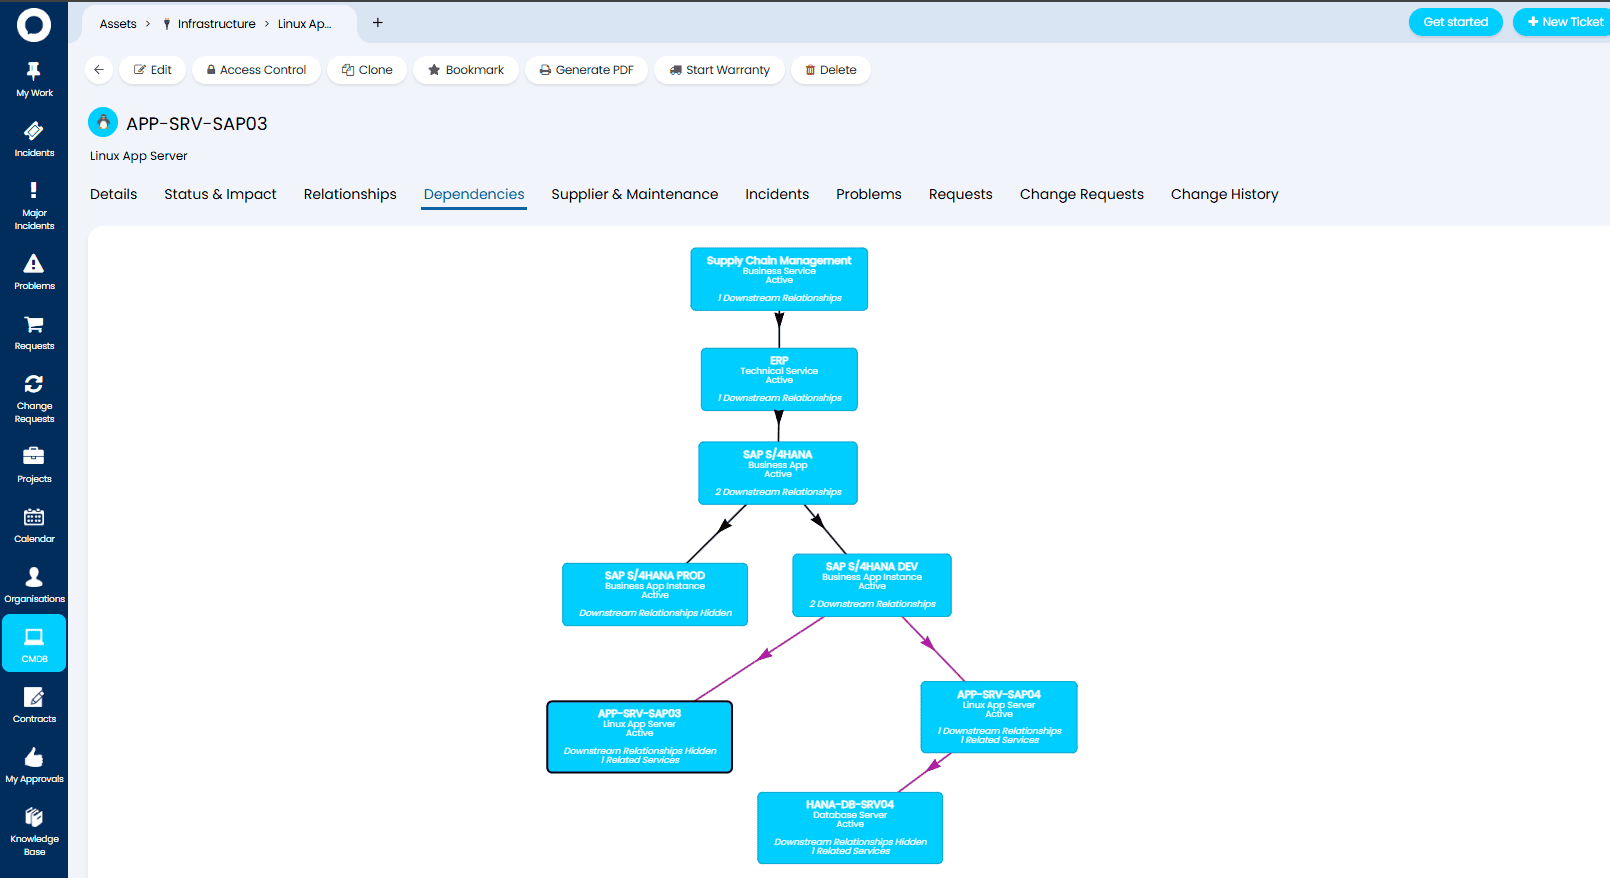The height and width of the screenshot is (878, 1610).
Task: Click Start Warranty
Action: pyautogui.click(x=720, y=70)
